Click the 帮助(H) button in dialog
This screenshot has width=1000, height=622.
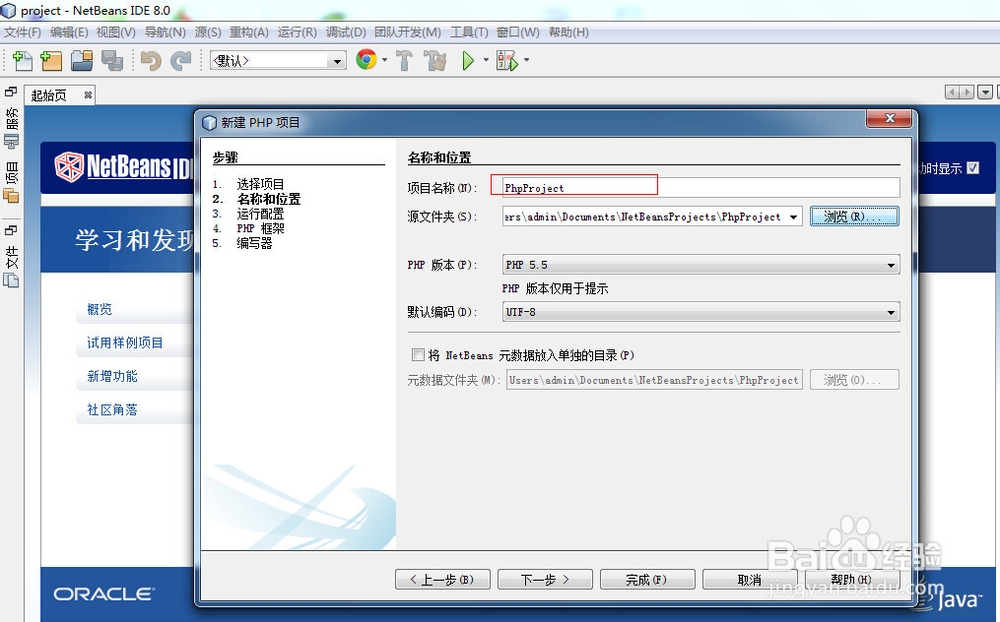point(852,579)
